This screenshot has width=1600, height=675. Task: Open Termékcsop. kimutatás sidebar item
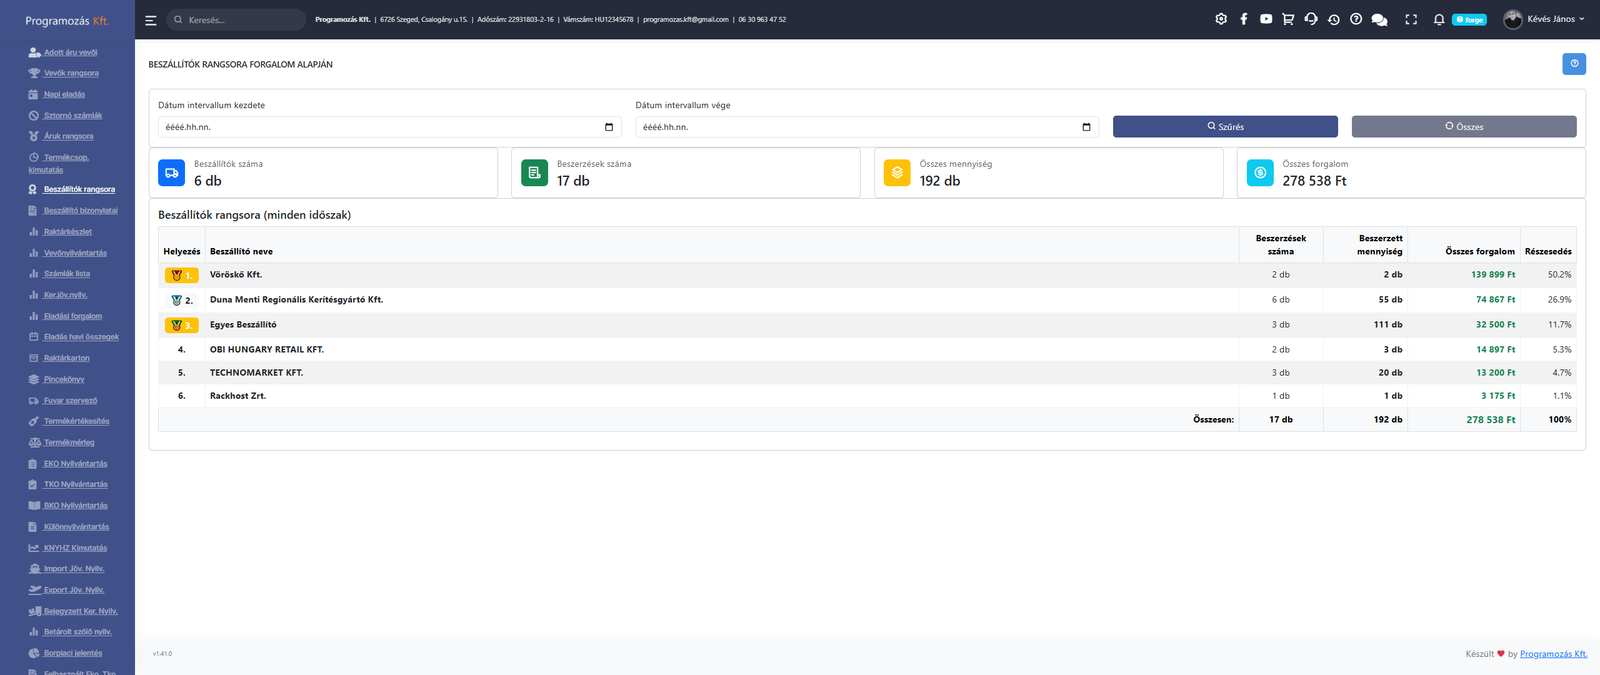tap(60, 163)
